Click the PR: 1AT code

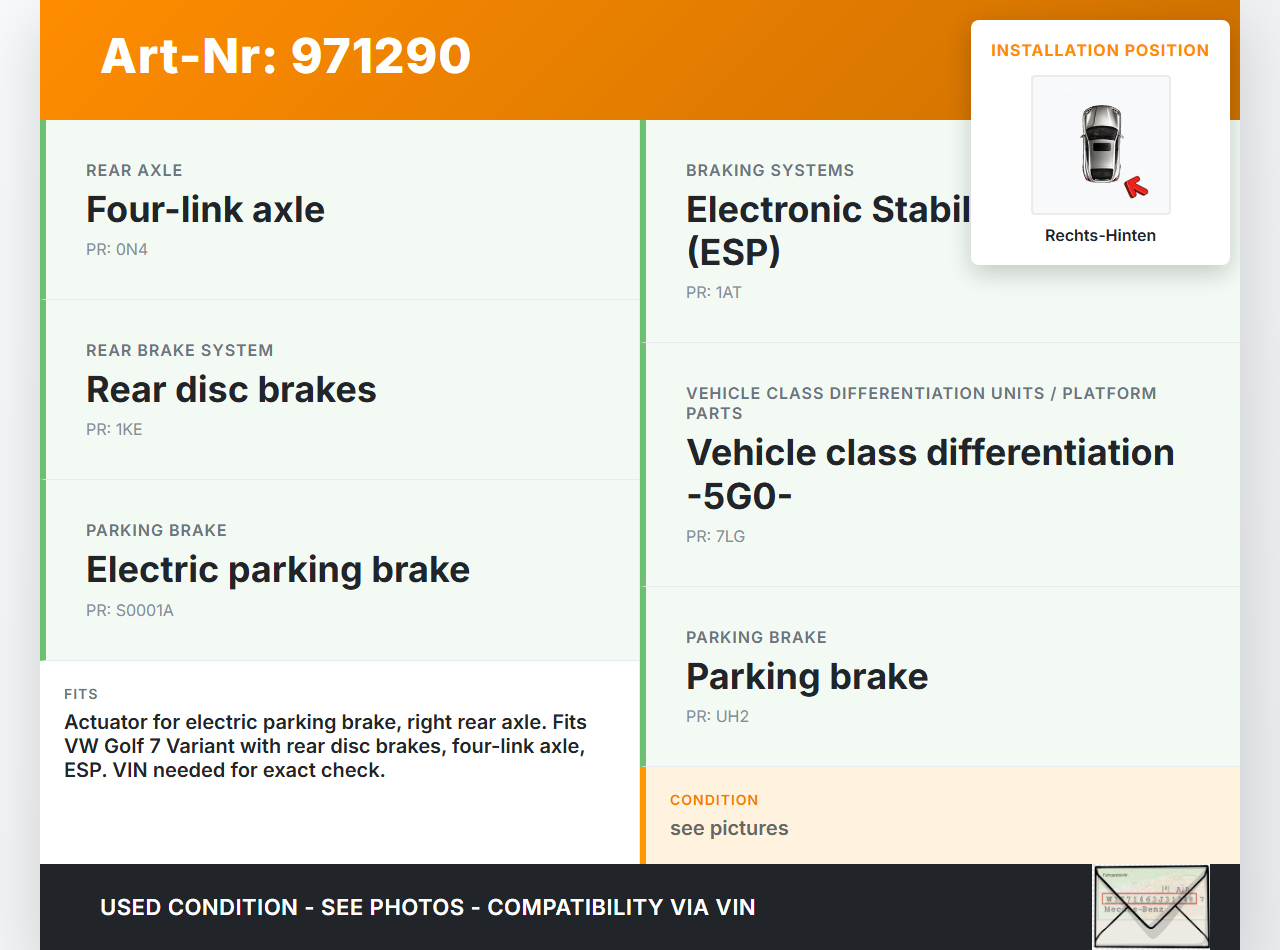tap(714, 293)
